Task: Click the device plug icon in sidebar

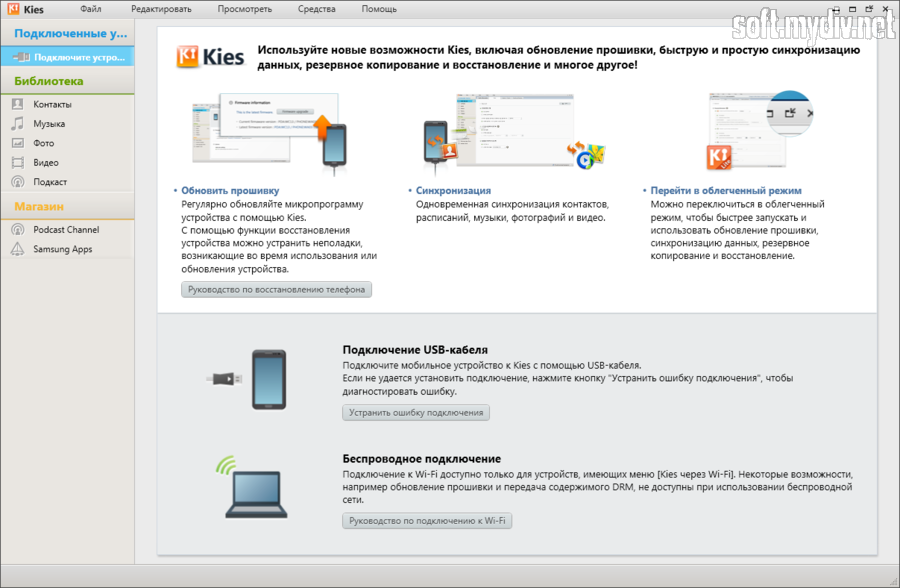Action: coord(21,57)
